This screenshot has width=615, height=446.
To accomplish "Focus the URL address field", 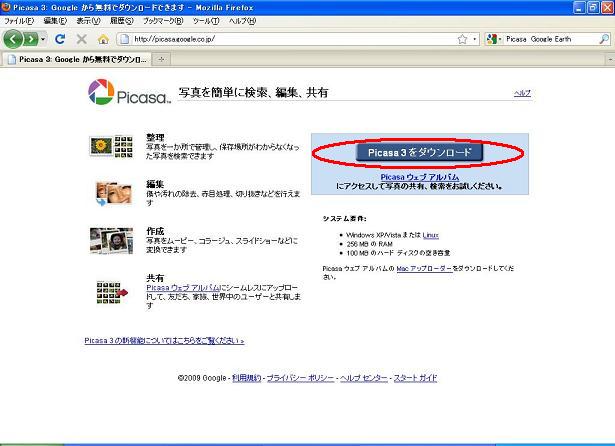I will [292, 39].
